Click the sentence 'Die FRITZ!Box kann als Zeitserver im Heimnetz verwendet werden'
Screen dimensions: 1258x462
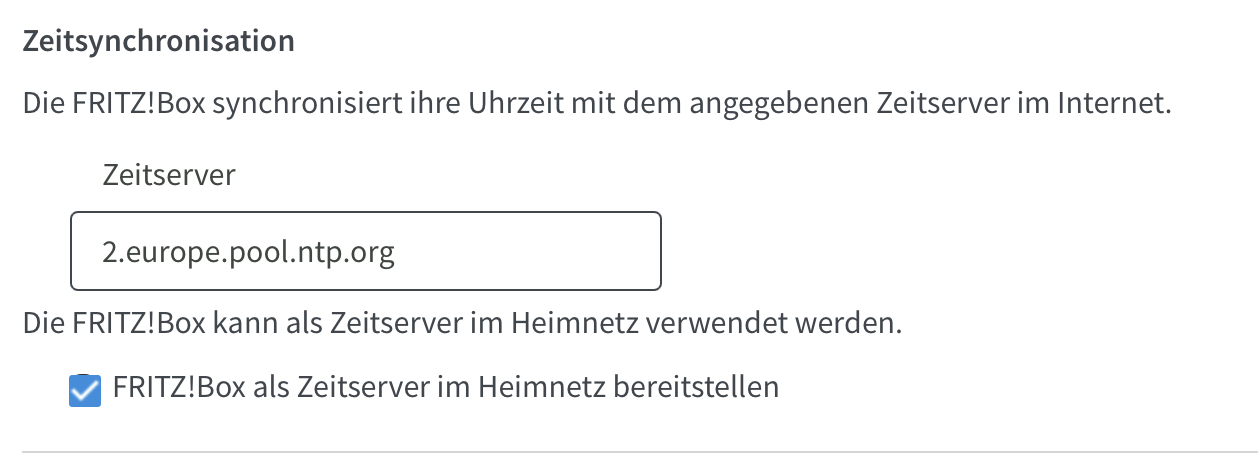pos(462,324)
